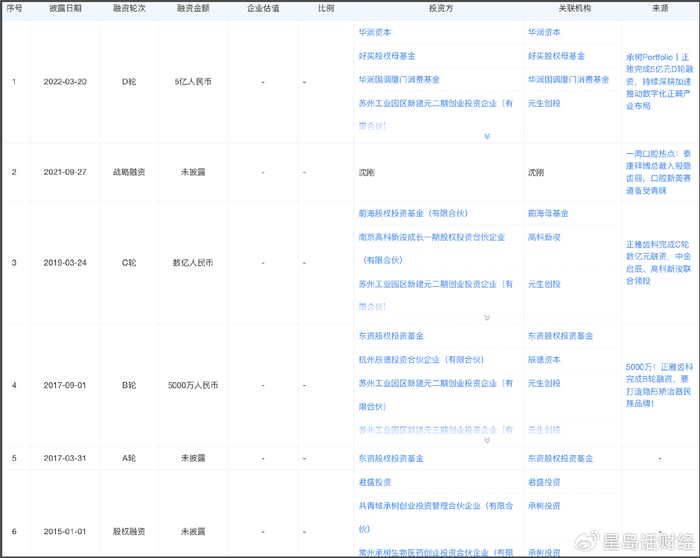
Task: Open 元生创投 link in the D轮 row
Action: [x=544, y=103]
